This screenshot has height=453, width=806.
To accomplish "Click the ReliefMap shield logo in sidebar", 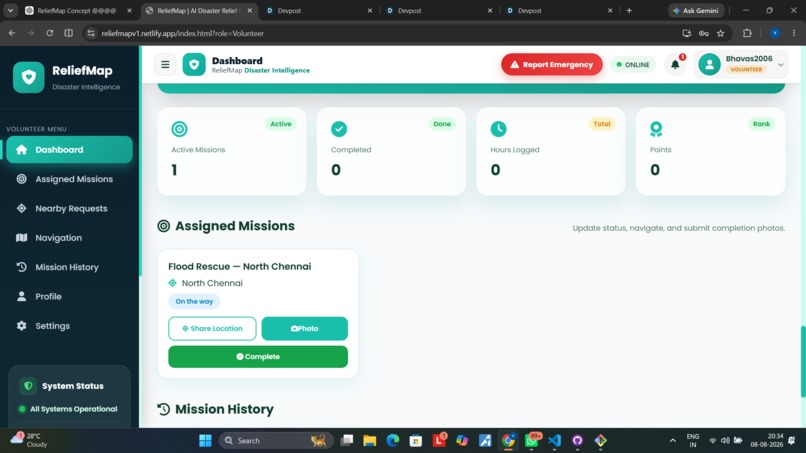I will pos(29,77).
